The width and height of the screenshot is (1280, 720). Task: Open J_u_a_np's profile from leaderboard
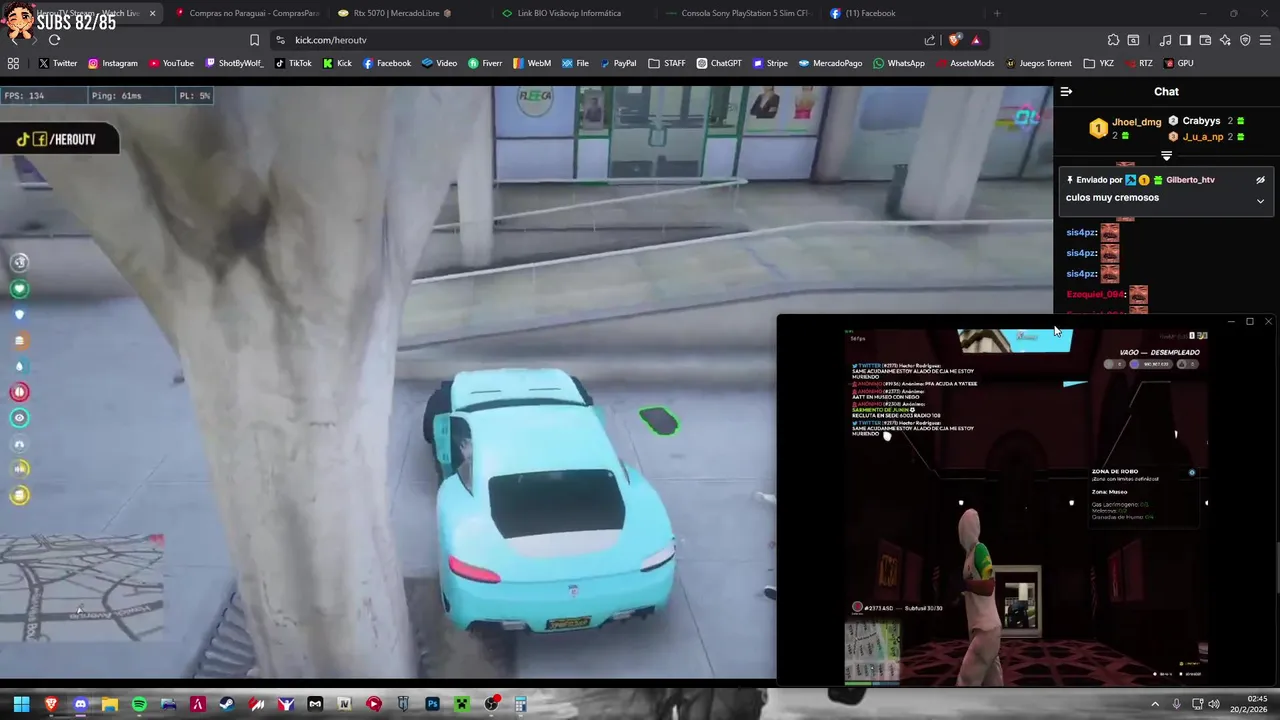click(1203, 137)
